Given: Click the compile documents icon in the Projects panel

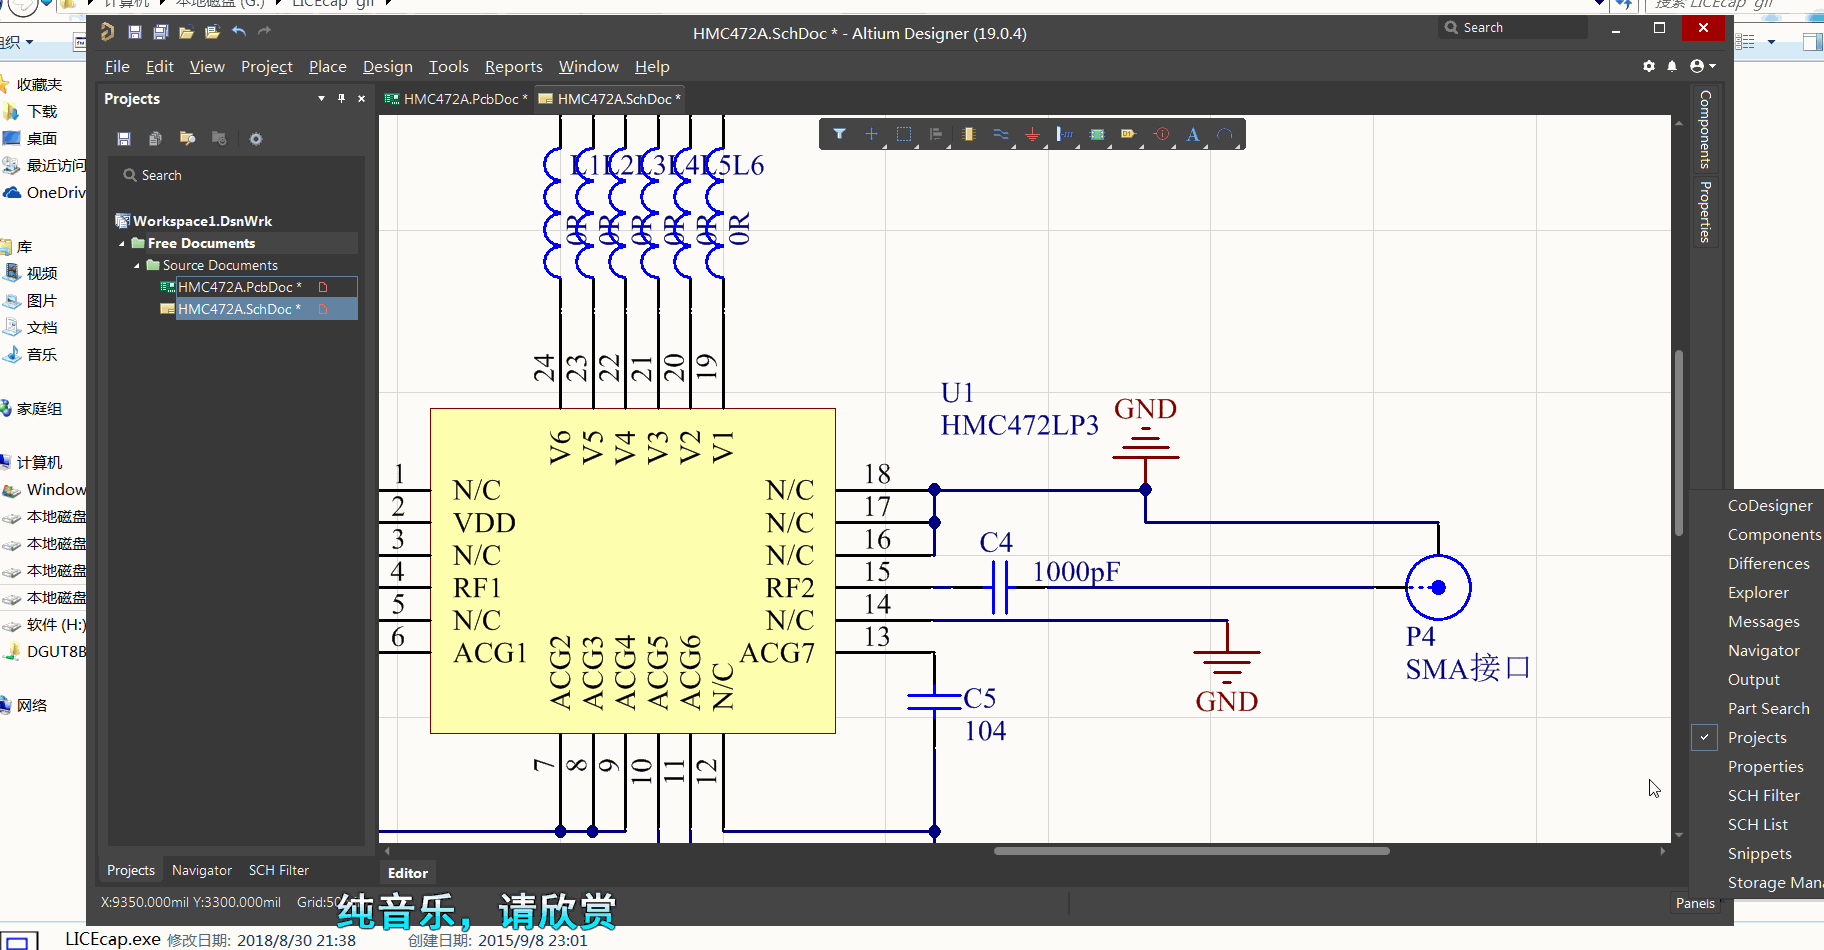Looking at the screenshot, I should coord(155,139).
